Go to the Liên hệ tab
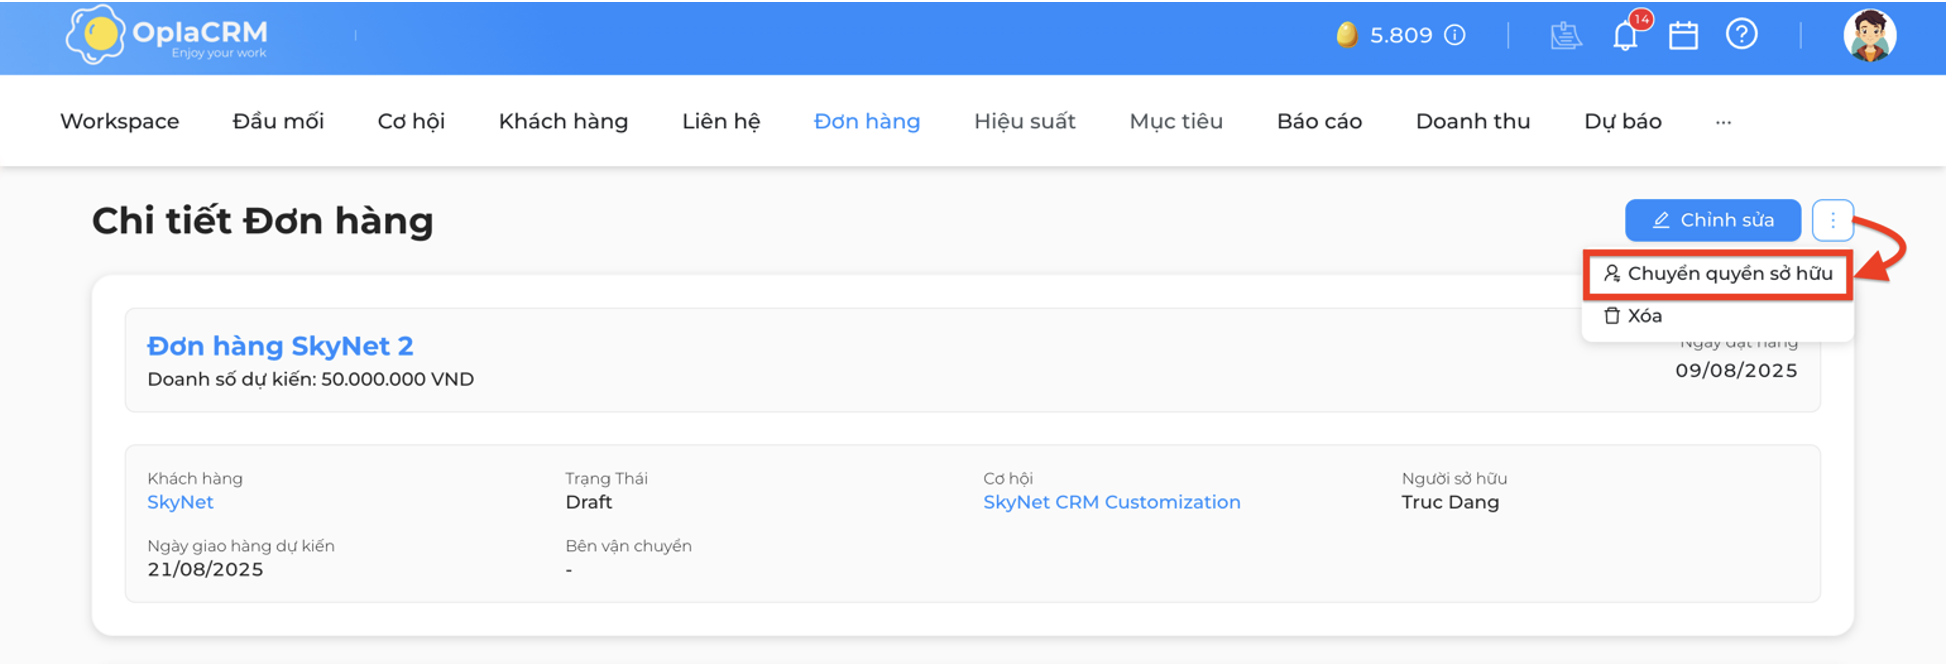1946x664 pixels. (721, 121)
